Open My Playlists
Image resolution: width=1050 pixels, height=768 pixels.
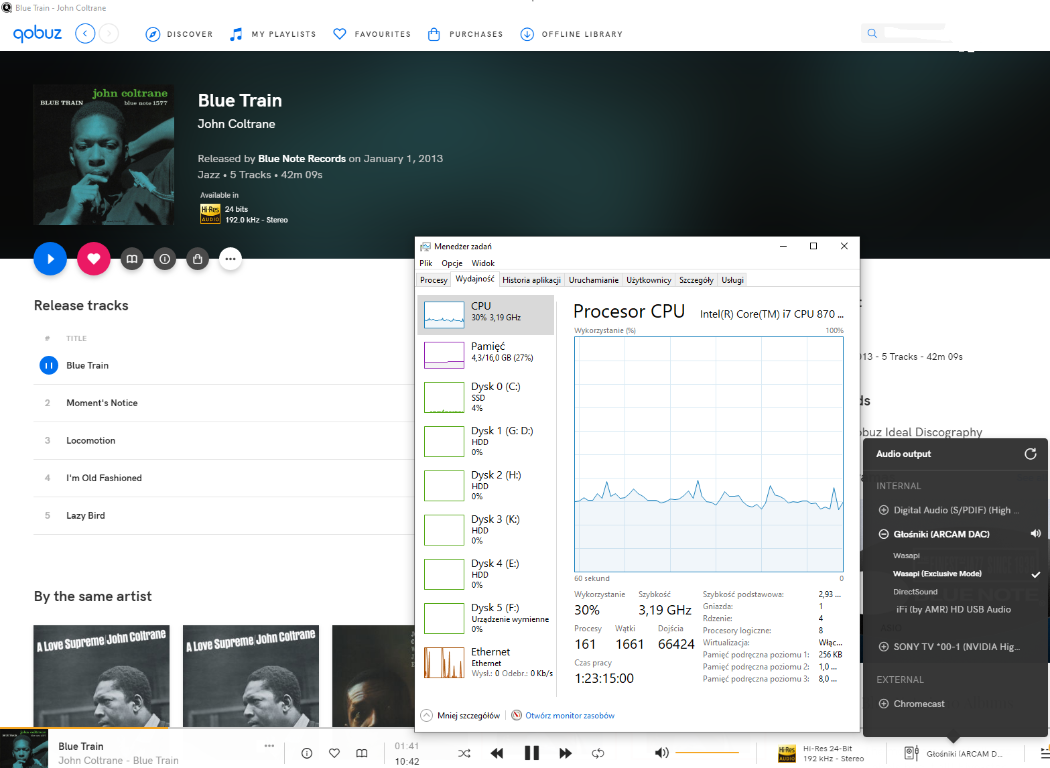click(x=273, y=34)
